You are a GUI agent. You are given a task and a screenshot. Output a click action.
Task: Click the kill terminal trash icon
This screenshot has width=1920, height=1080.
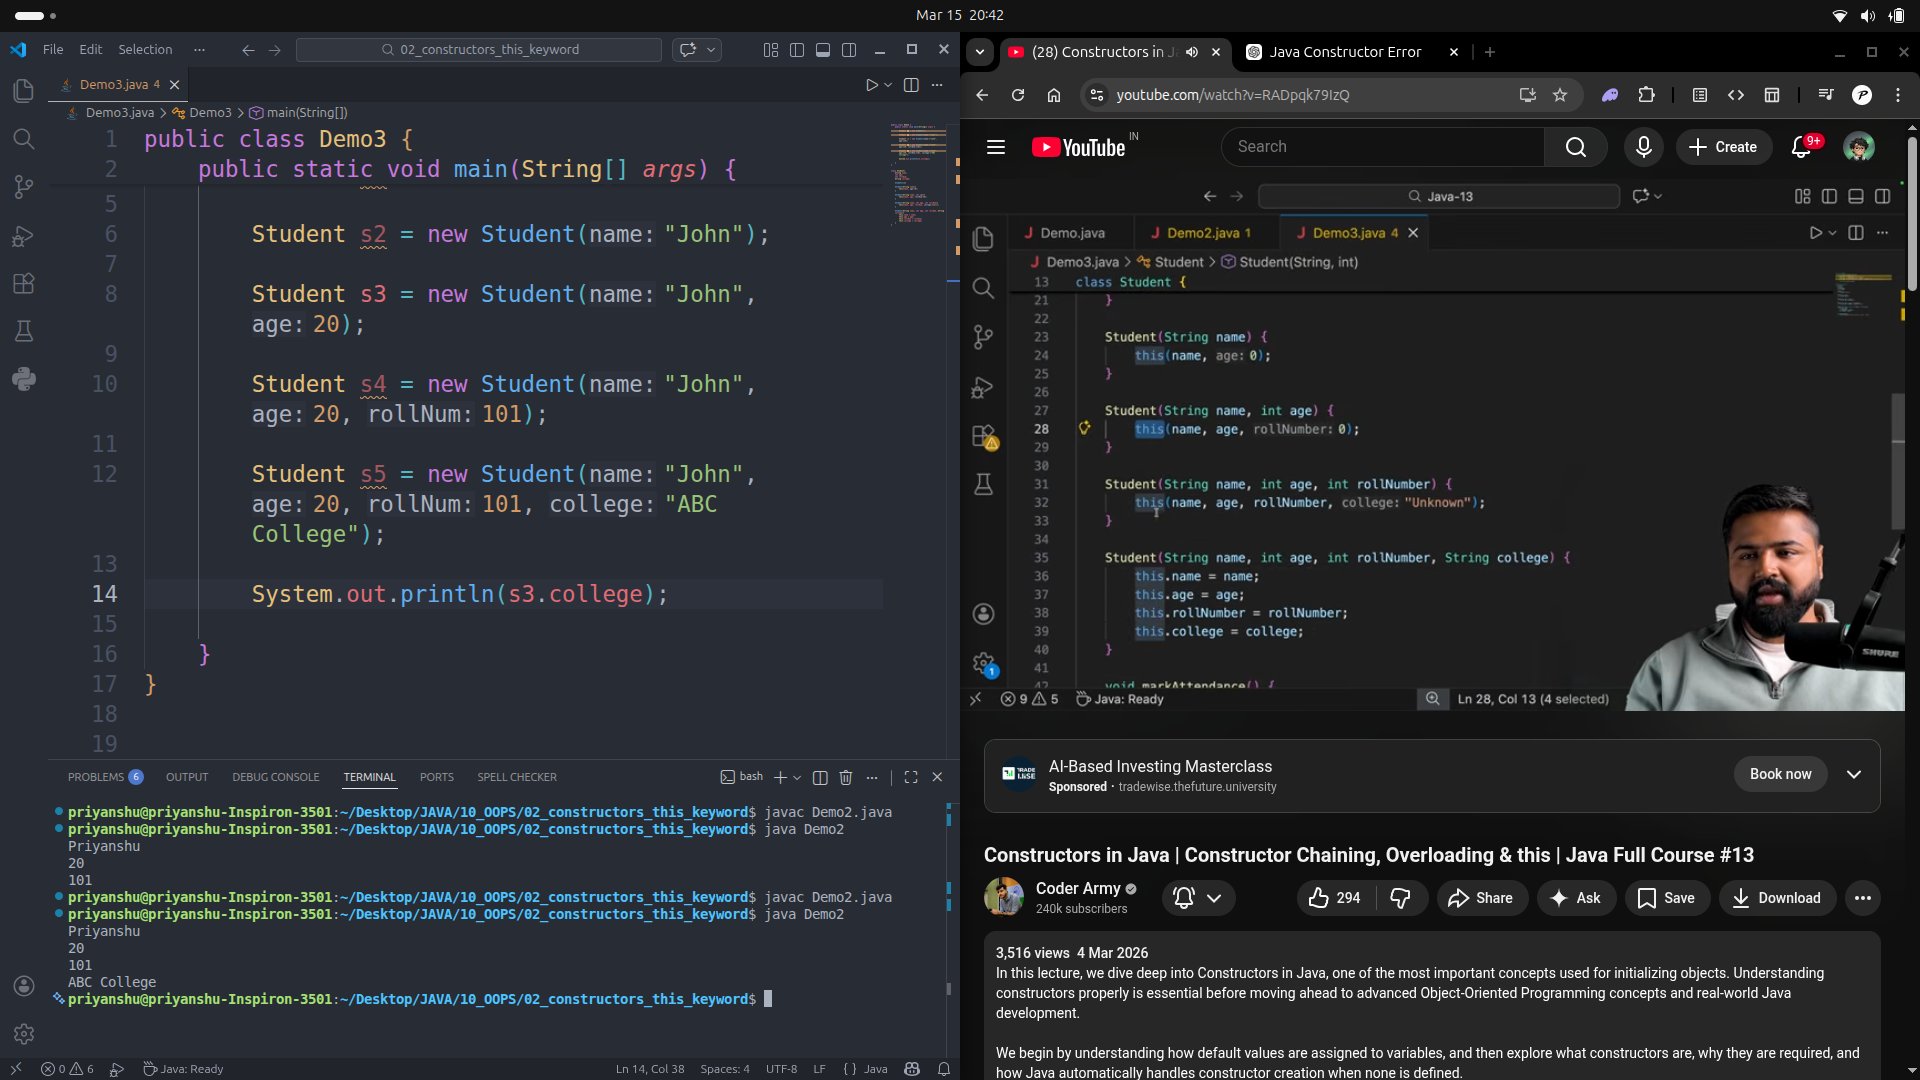tap(845, 777)
